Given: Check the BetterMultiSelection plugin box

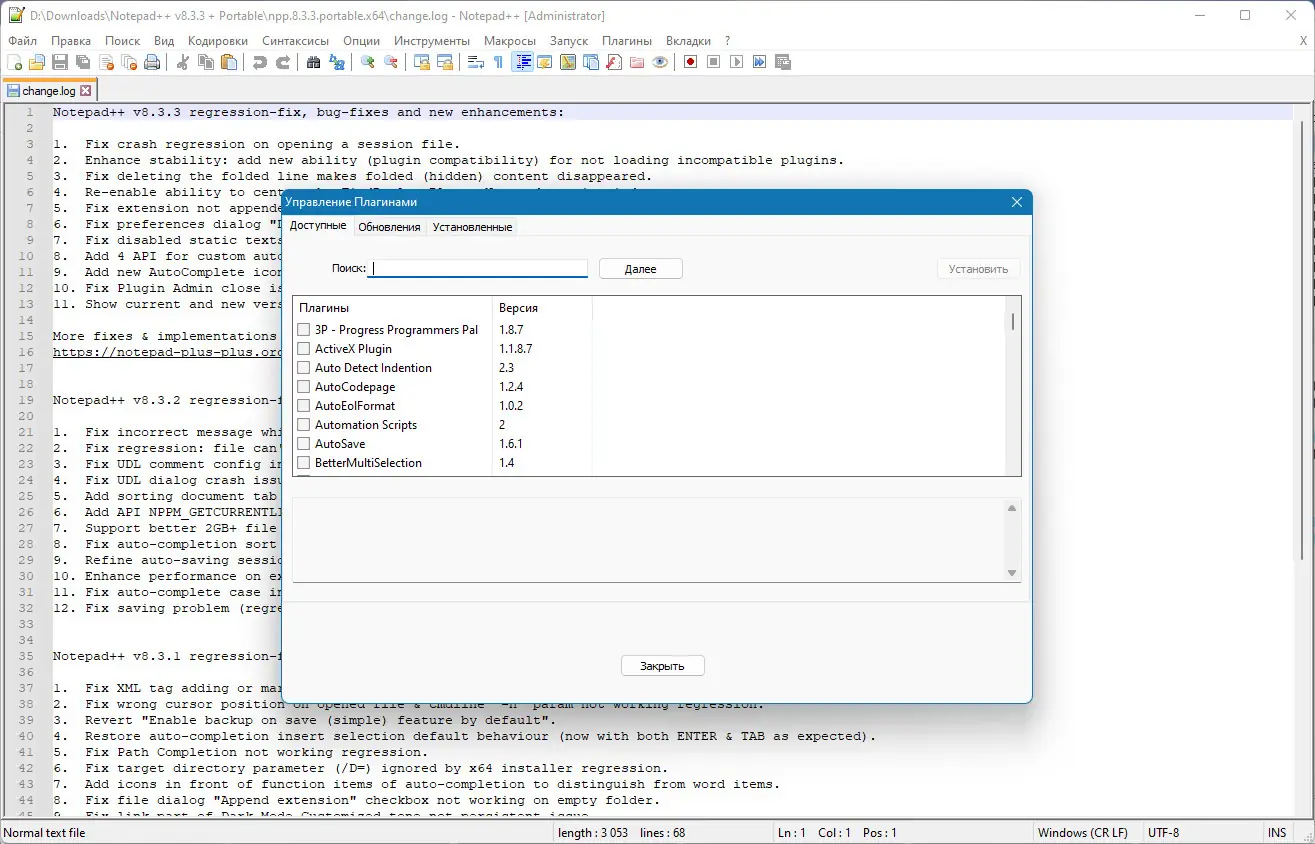Looking at the screenshot, I should tap(304, 463).
